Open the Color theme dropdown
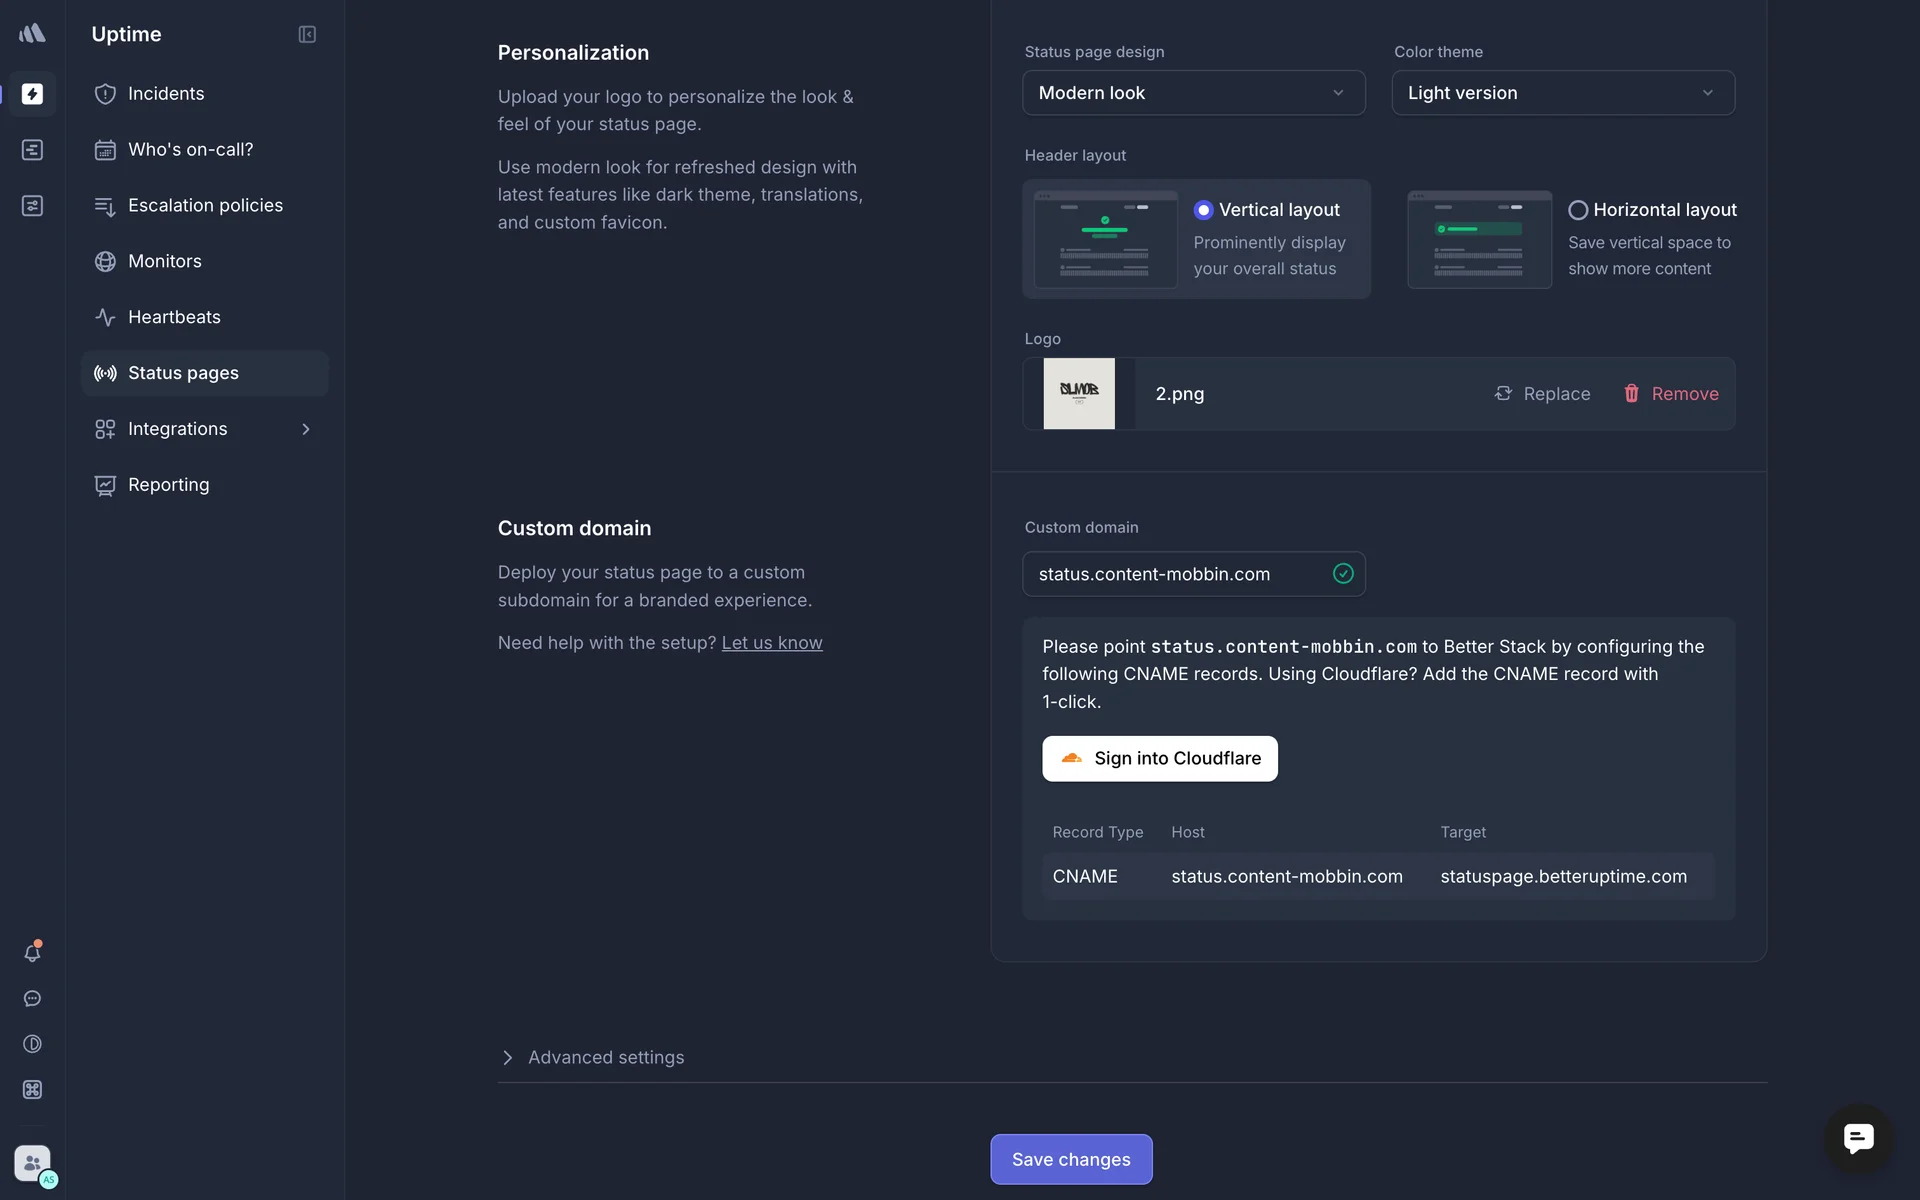This screenshot has height=1200, width=1920. [x=1562, y=93]
